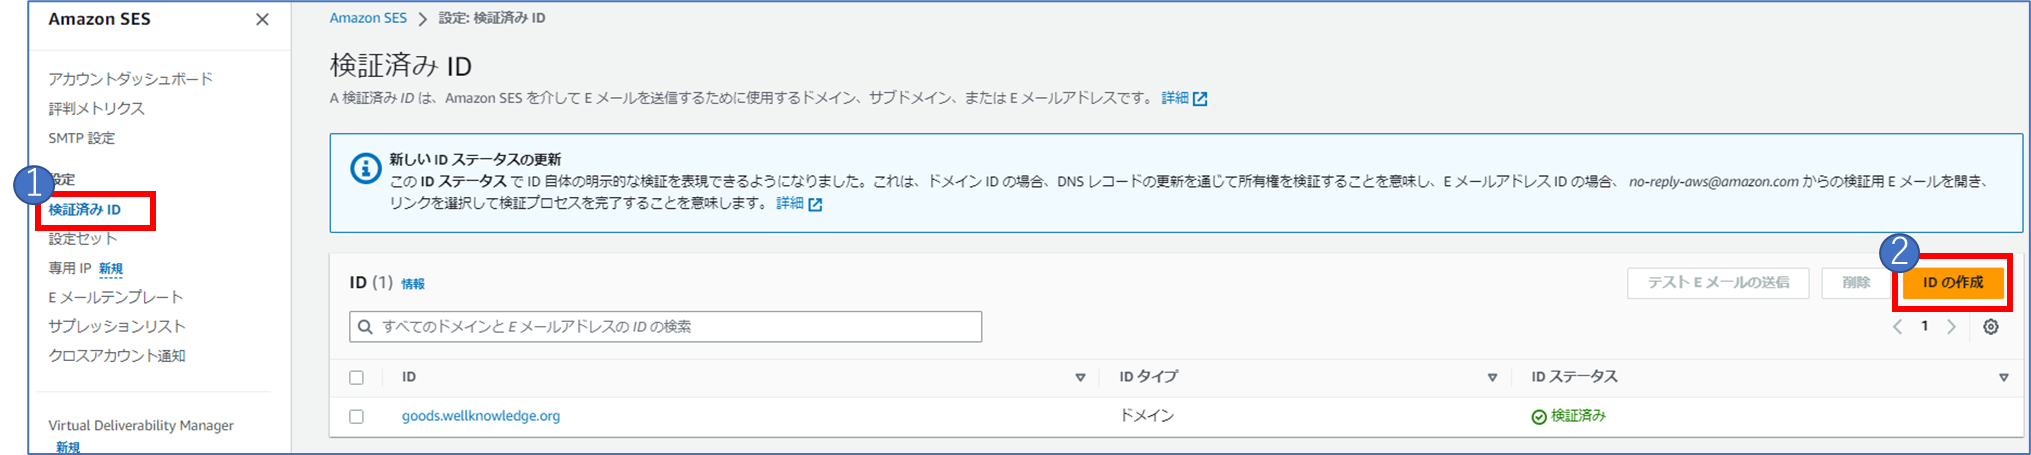Open table preferences gear icon
2031x455 pixels.
[x=1991, y=327]
